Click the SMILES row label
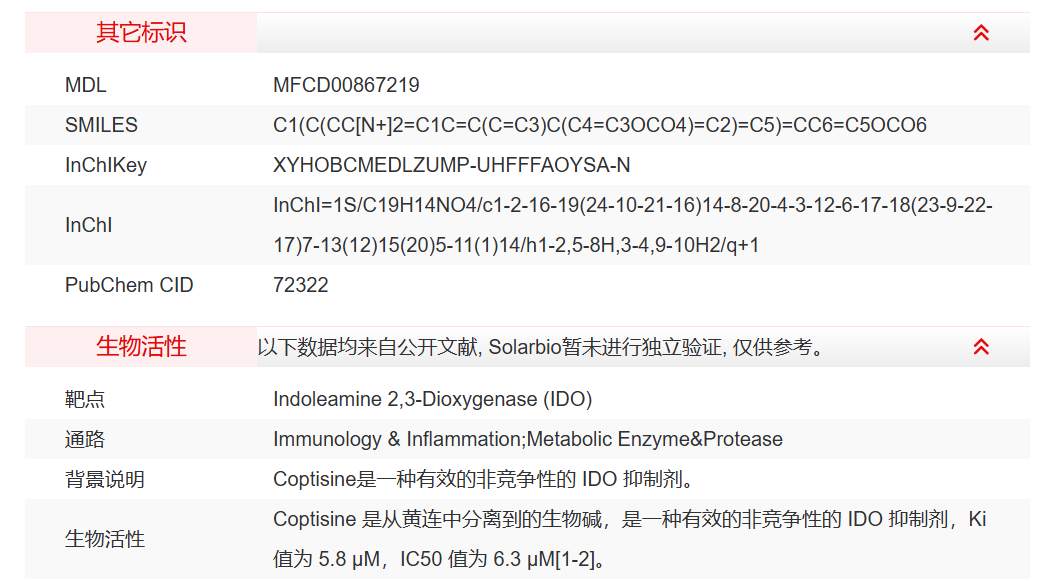 101,125
